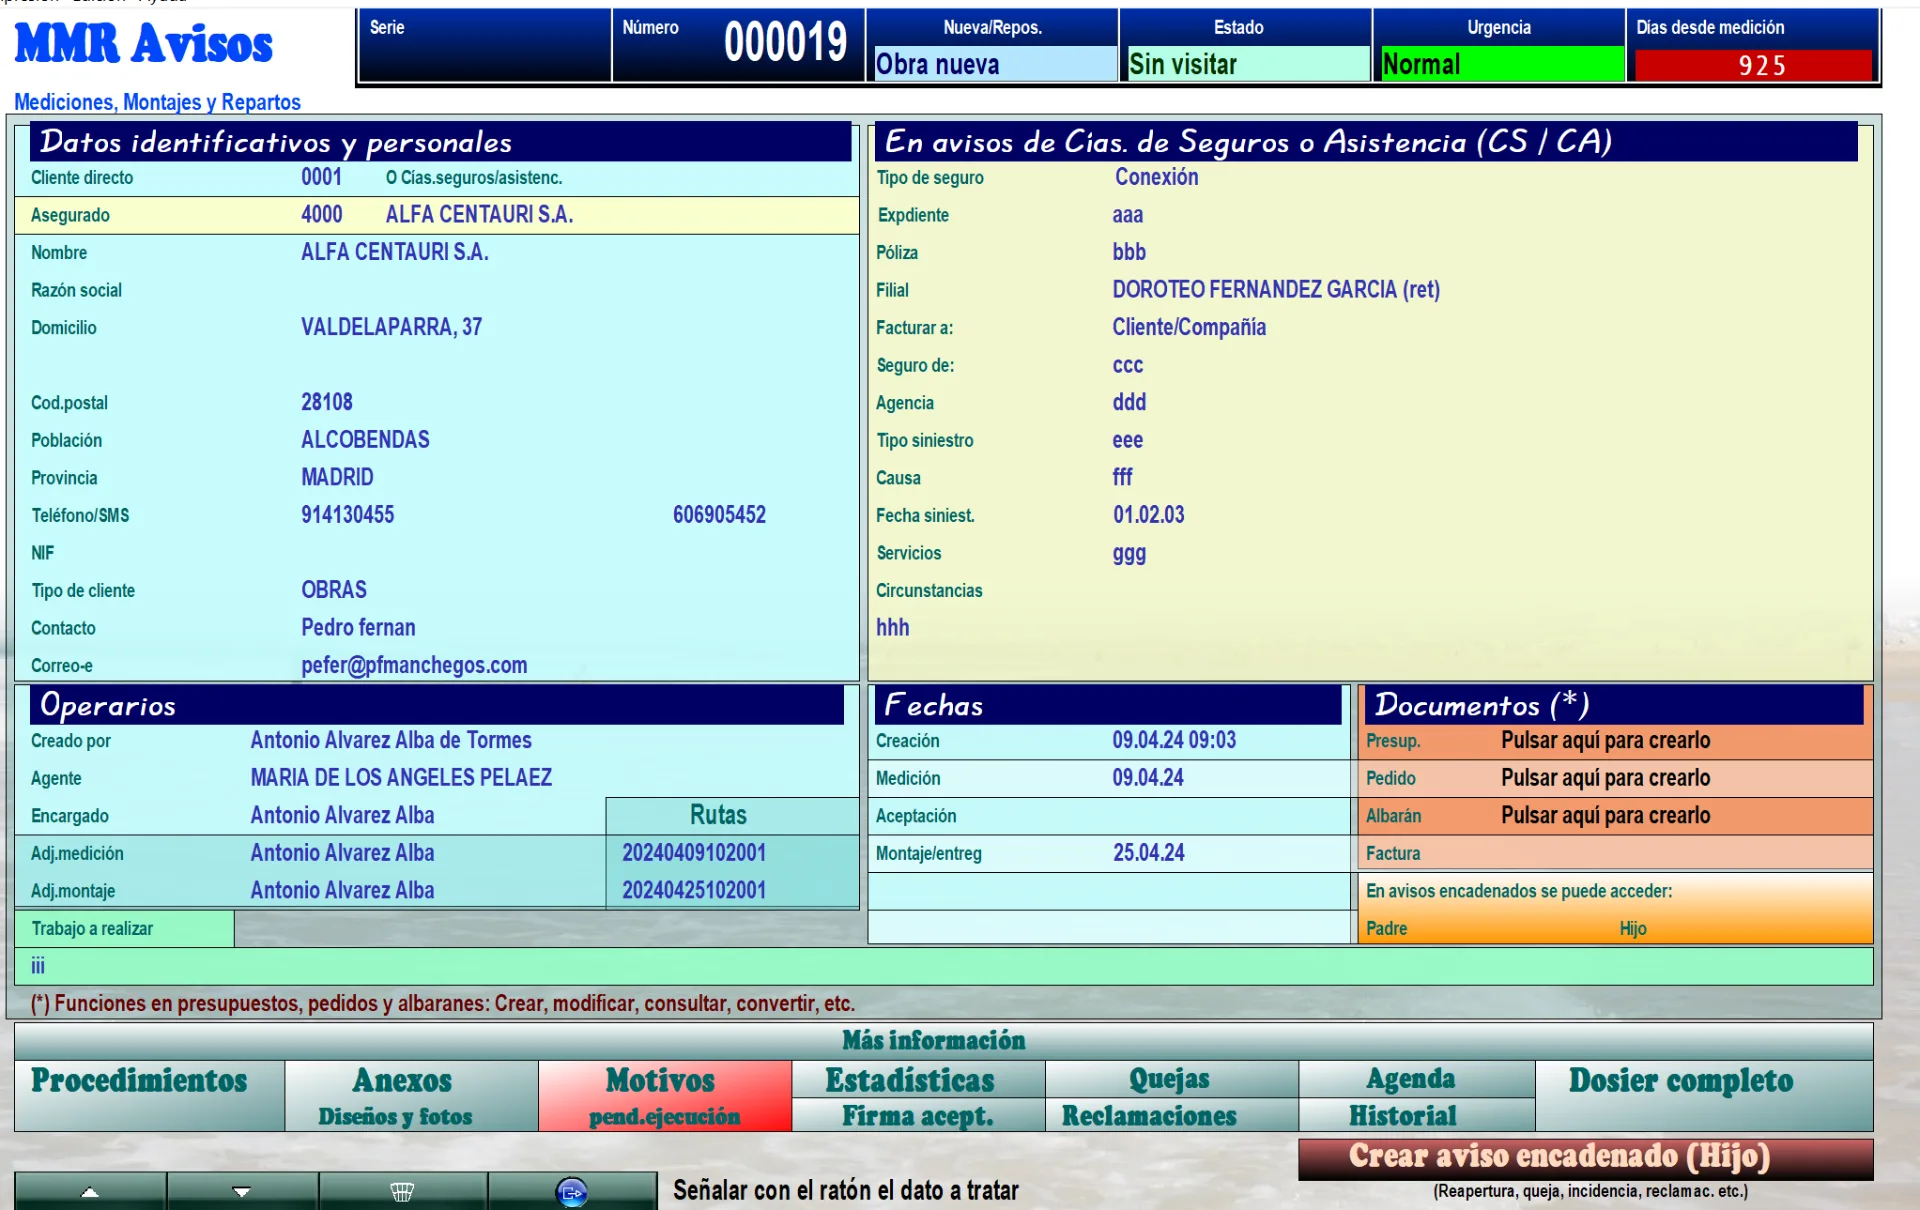The image size is (1920, 1210).
Task: Click the Montaje/entreg date 25.04.24
Action: pos(1148,853)
